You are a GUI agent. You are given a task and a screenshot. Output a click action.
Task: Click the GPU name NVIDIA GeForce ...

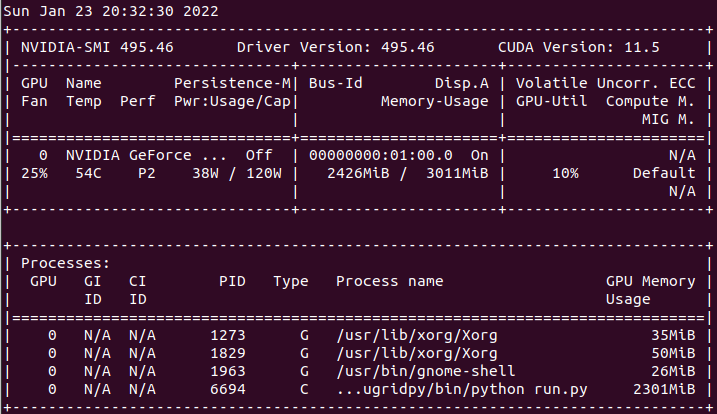[x=128, y=155]
